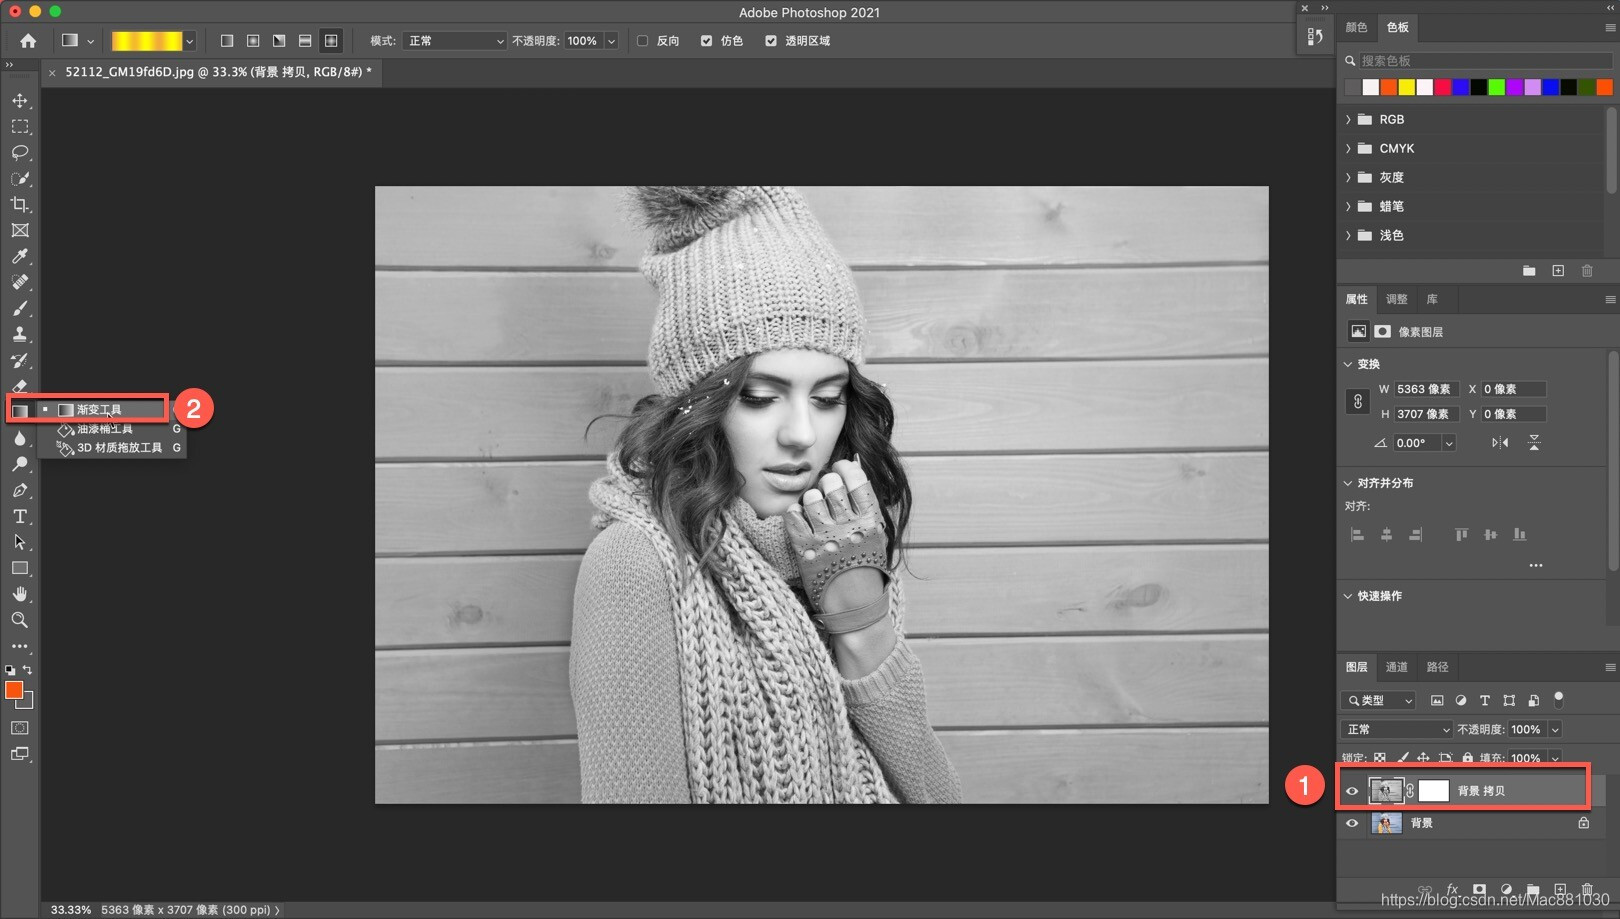Switch to the 库 tab
Screen dimensions: 1620x919
(1432, 299)
